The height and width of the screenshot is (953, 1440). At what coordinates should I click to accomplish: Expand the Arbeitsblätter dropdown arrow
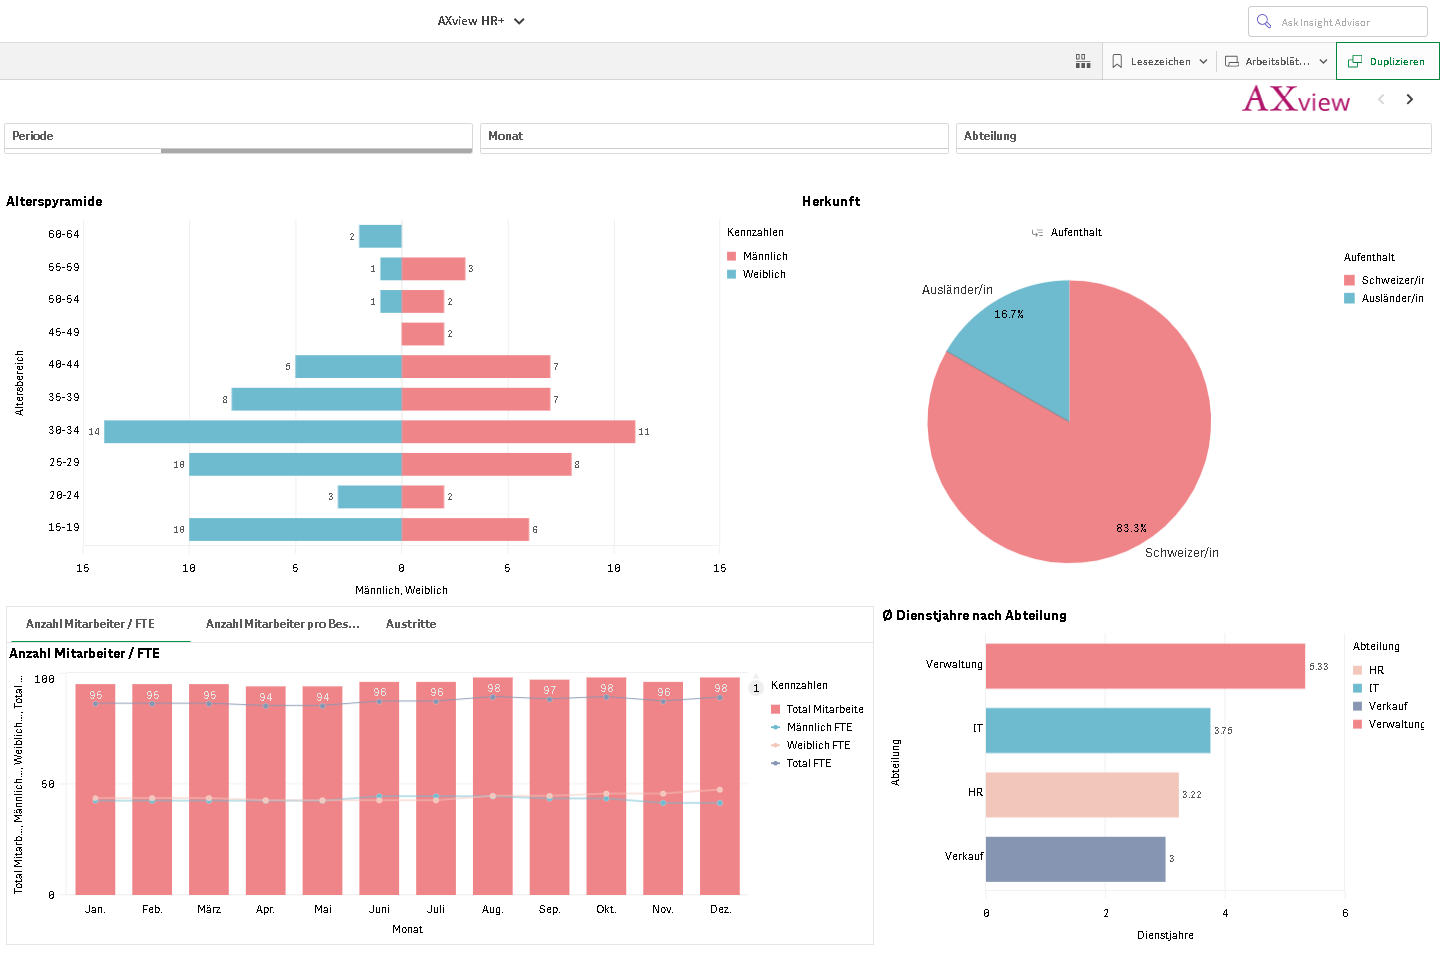1323,61
